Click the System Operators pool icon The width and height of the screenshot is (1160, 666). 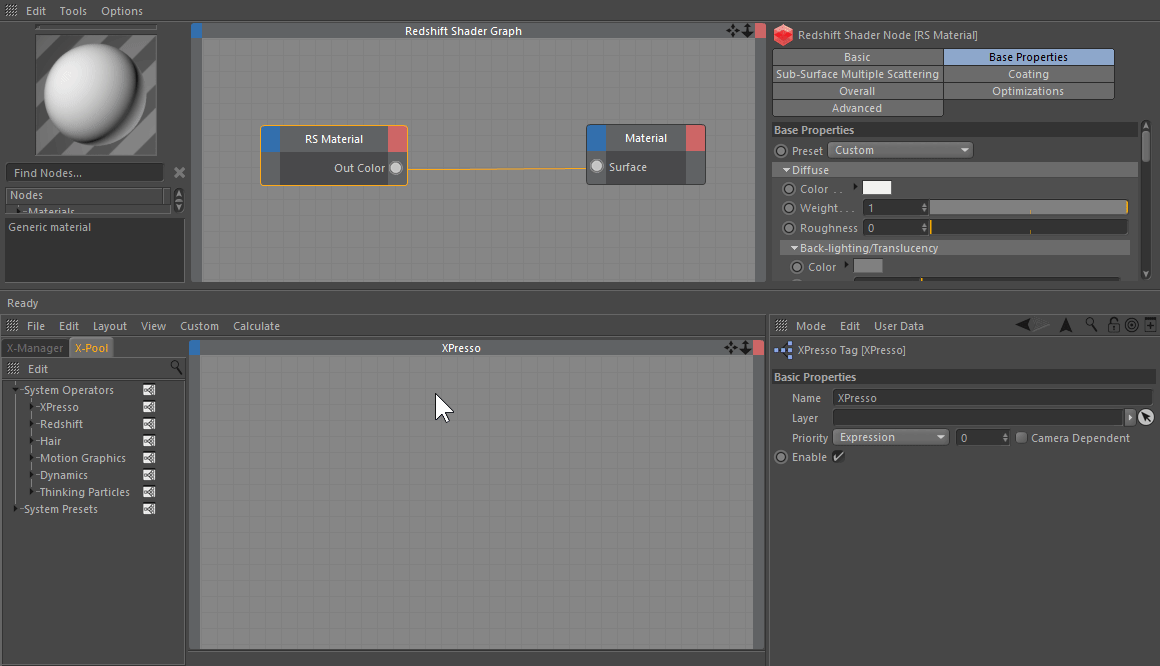coord(149,390)
